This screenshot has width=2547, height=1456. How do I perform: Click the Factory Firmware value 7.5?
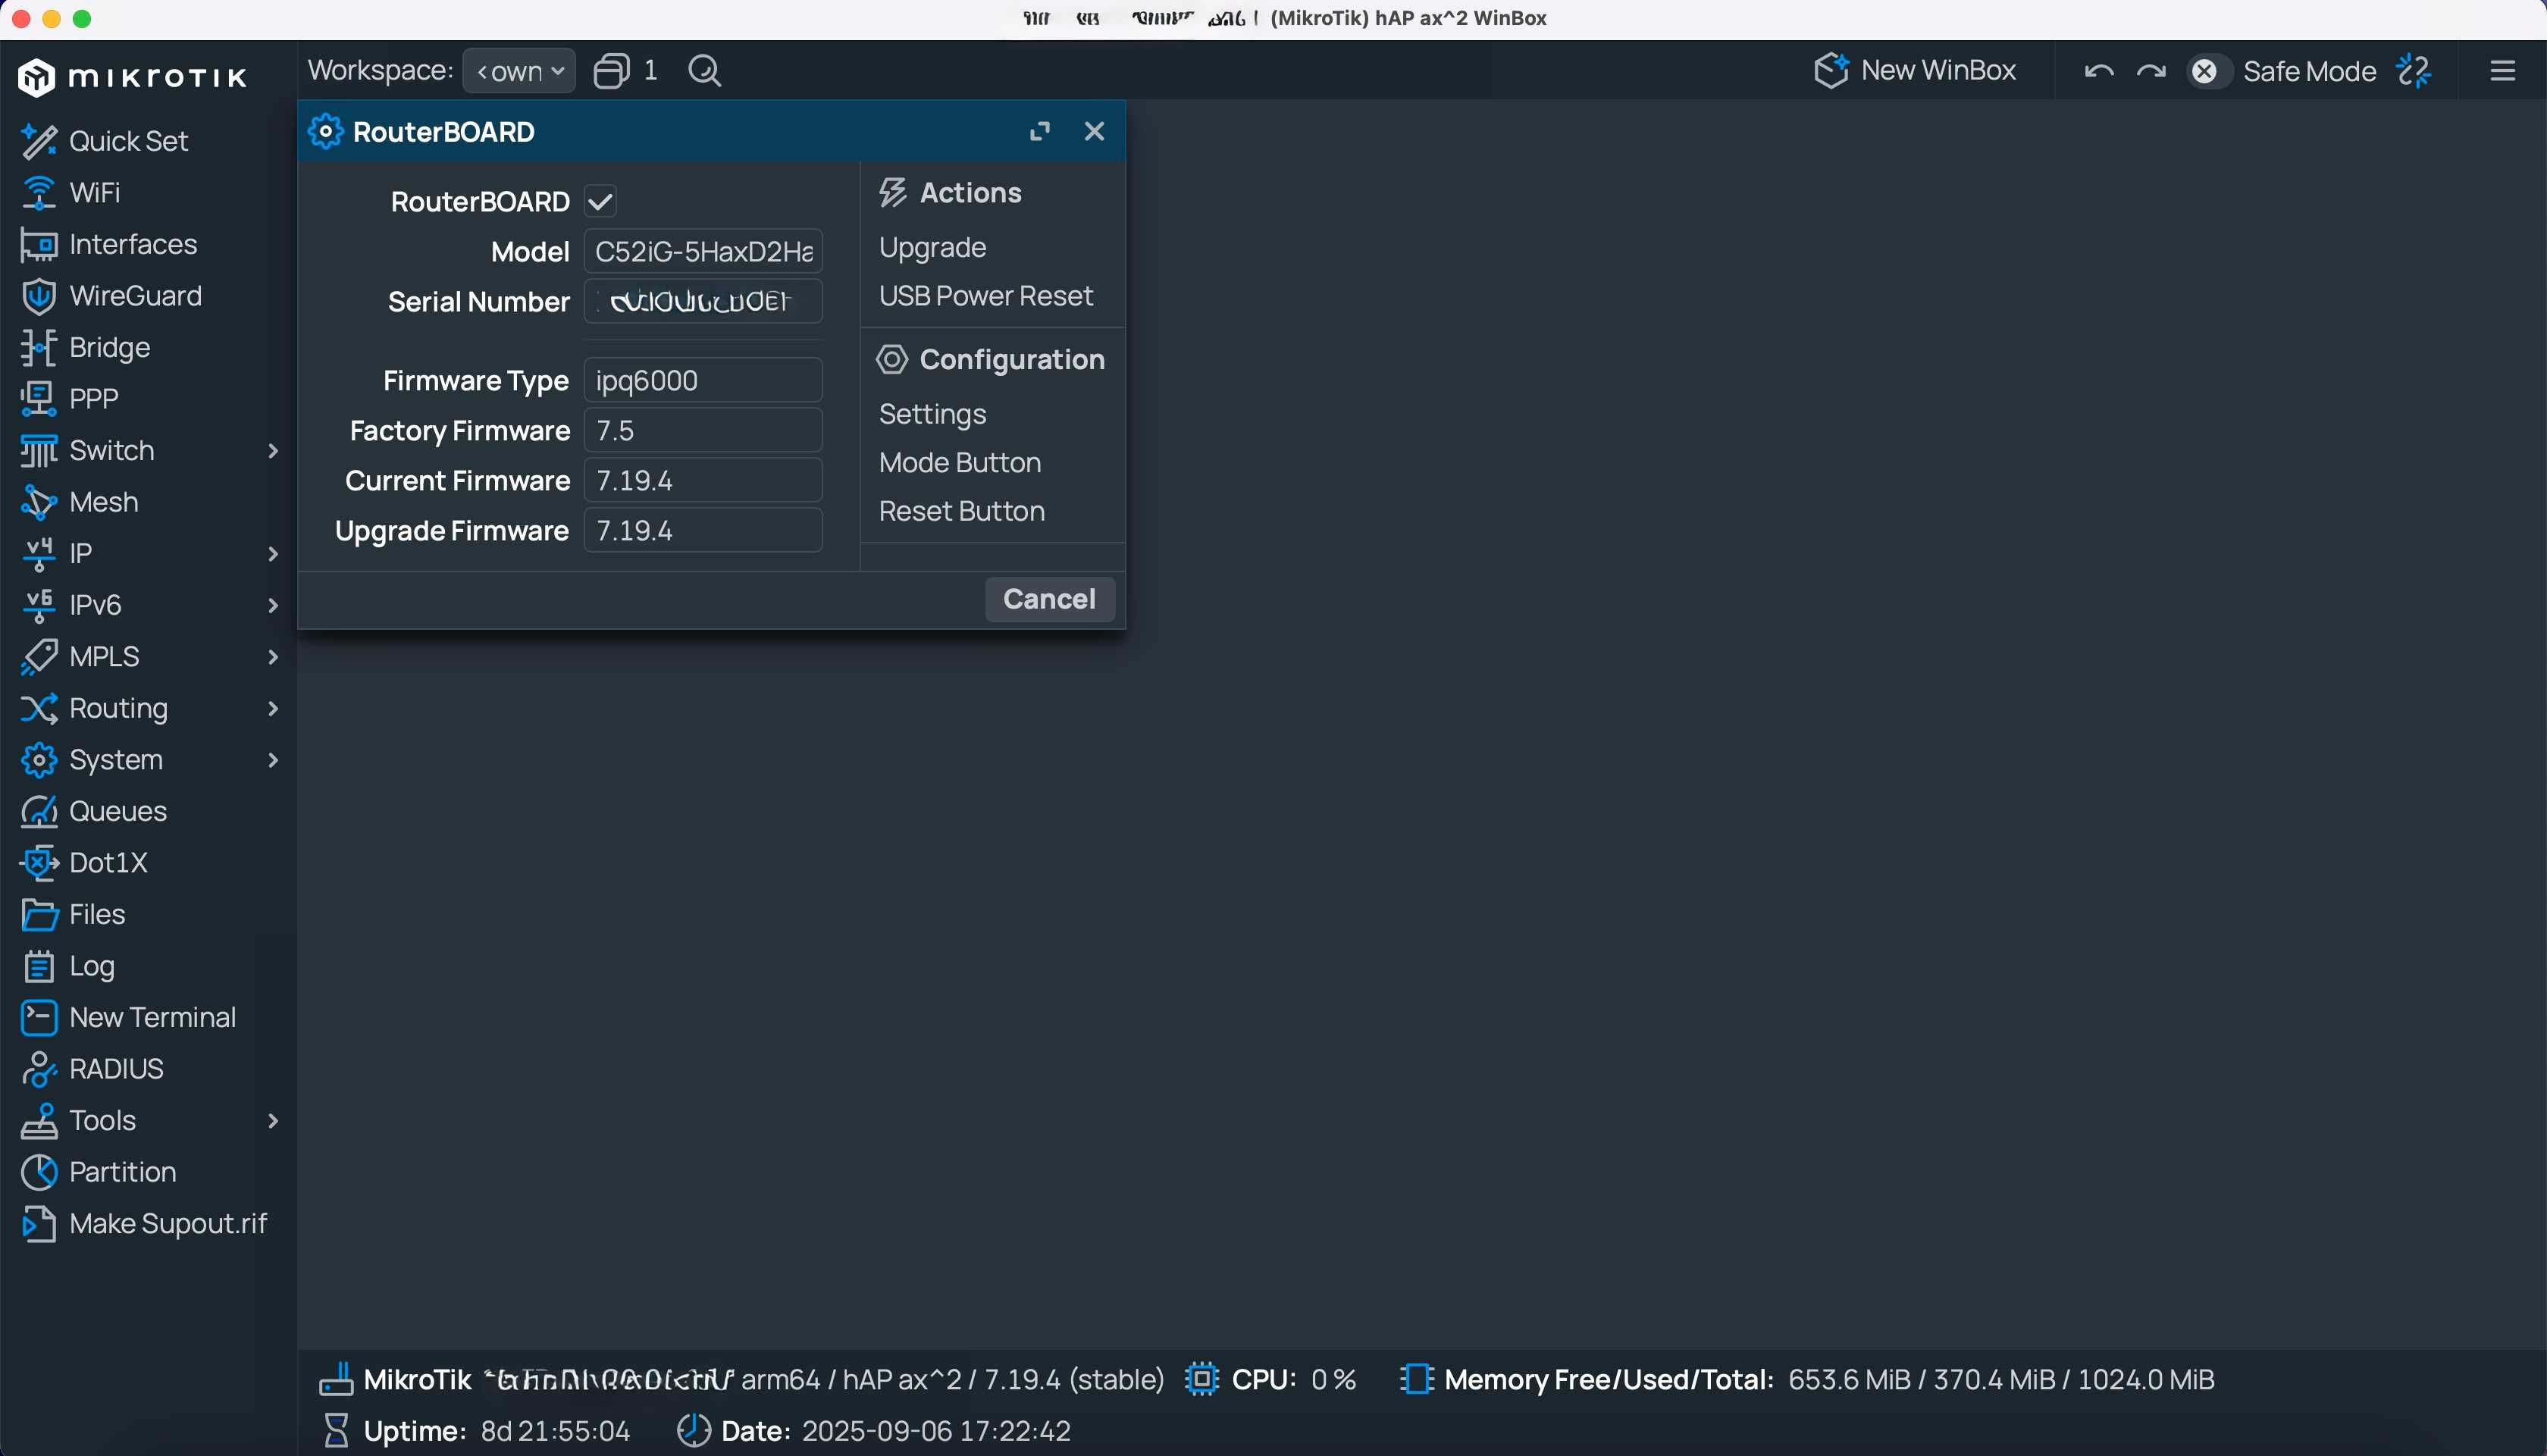click(704, 431)
